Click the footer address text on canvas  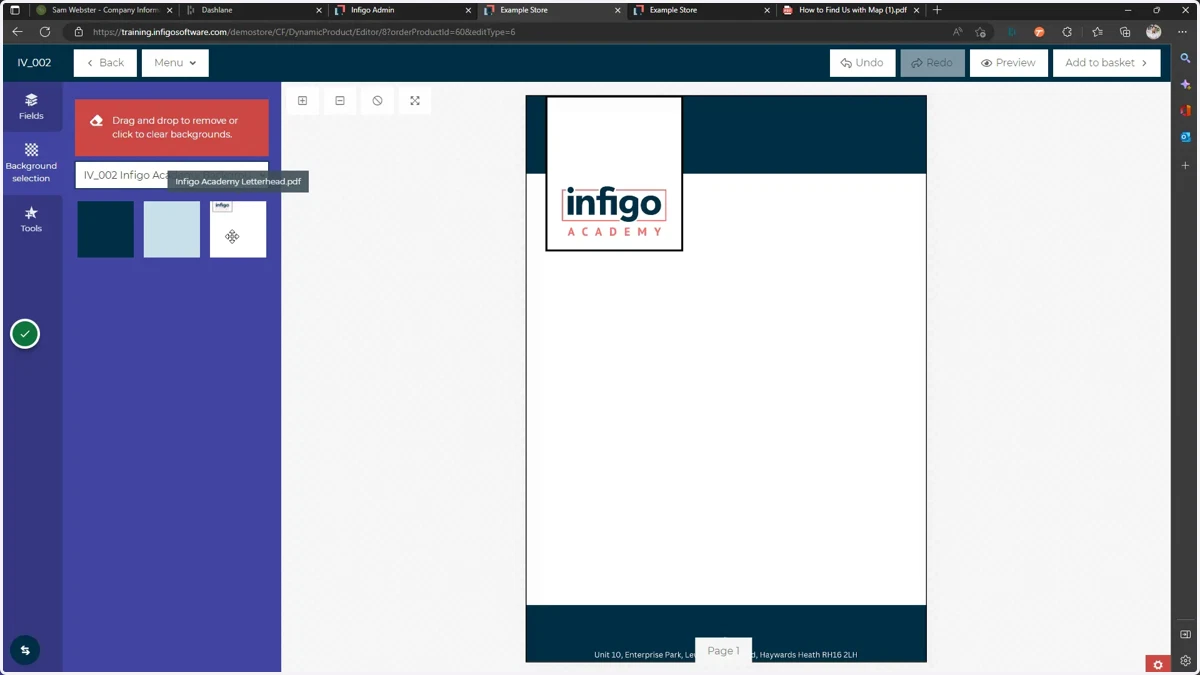coord(725,655)
